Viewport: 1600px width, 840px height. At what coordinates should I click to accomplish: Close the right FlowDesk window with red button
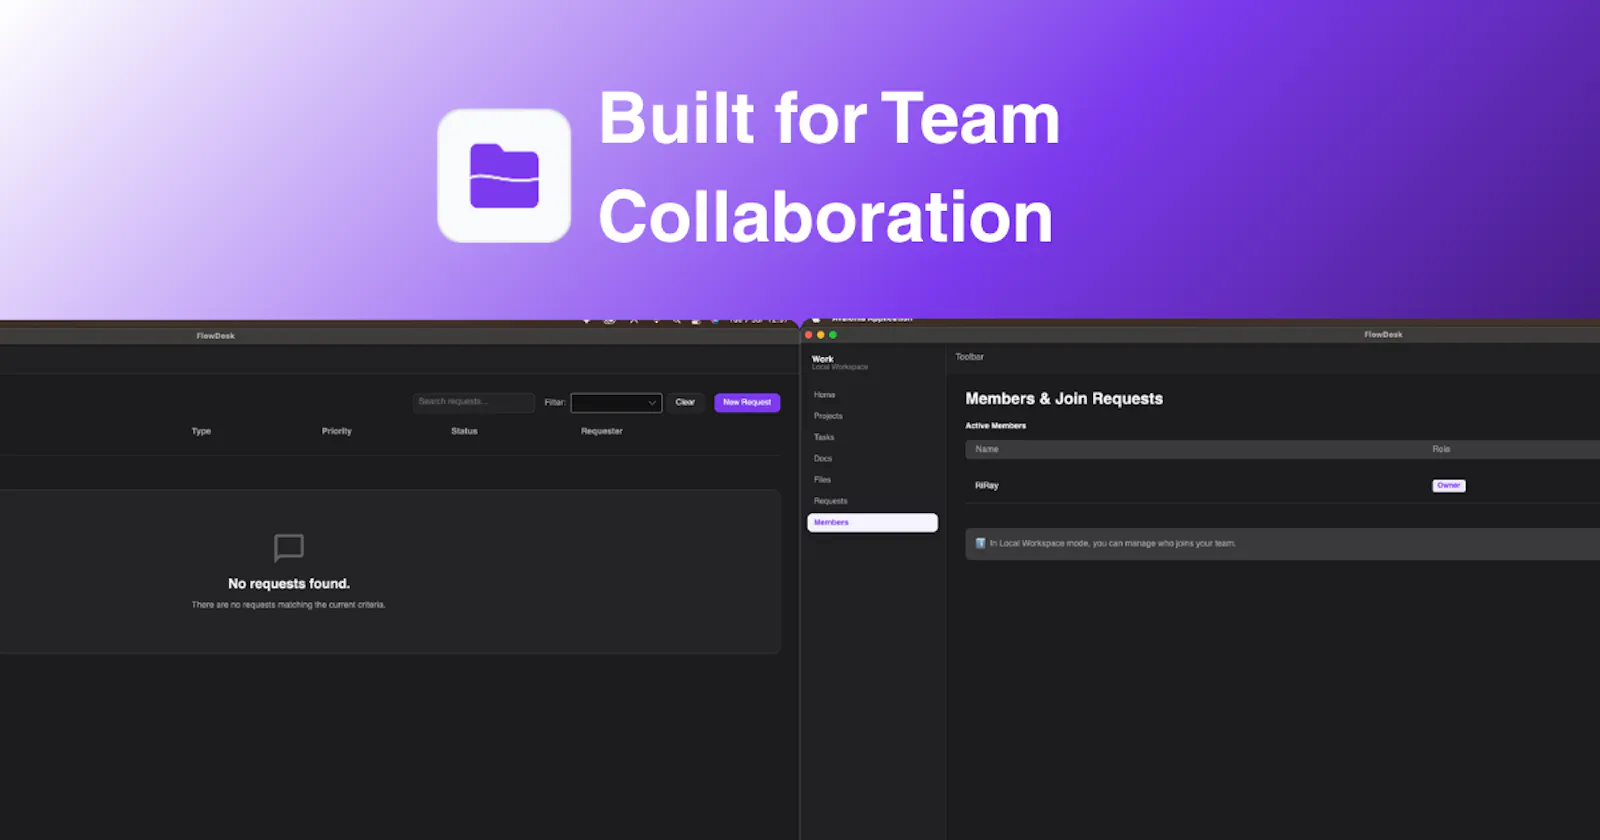(x=809, y=335)
